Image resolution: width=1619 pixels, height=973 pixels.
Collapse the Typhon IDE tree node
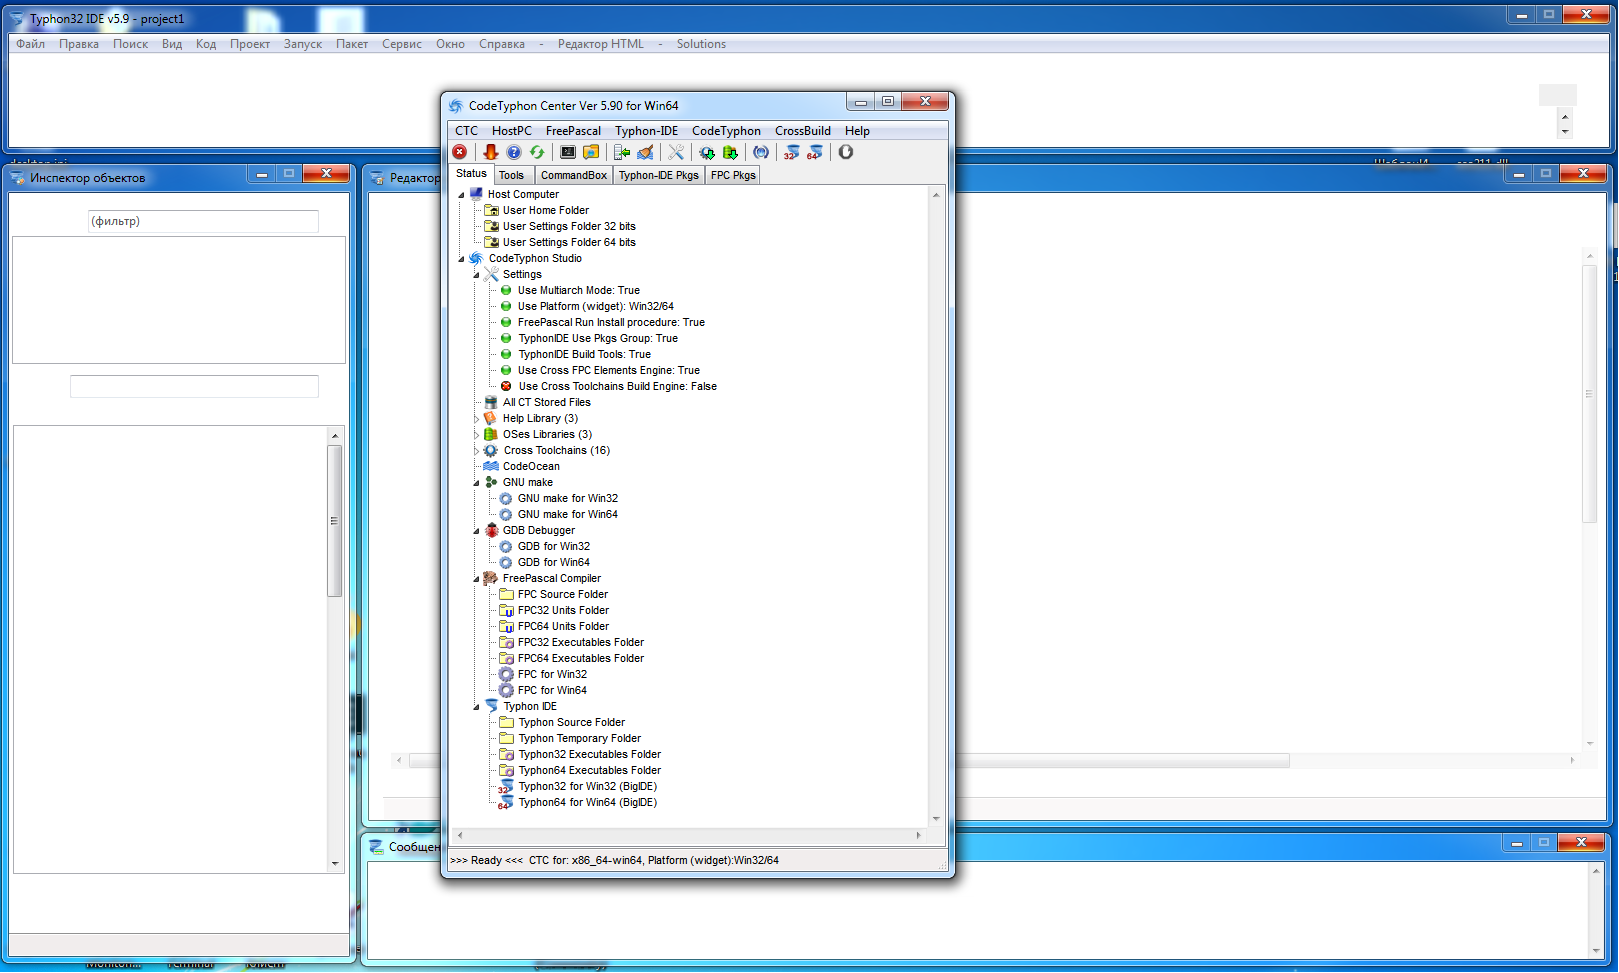(476, 707)
